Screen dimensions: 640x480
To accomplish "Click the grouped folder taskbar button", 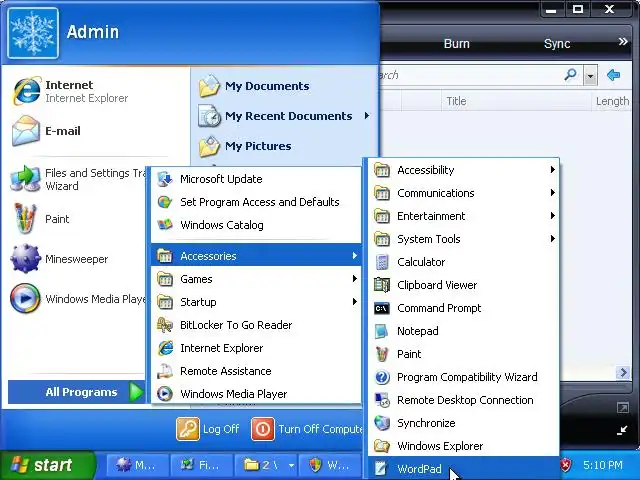I will 266,465.
